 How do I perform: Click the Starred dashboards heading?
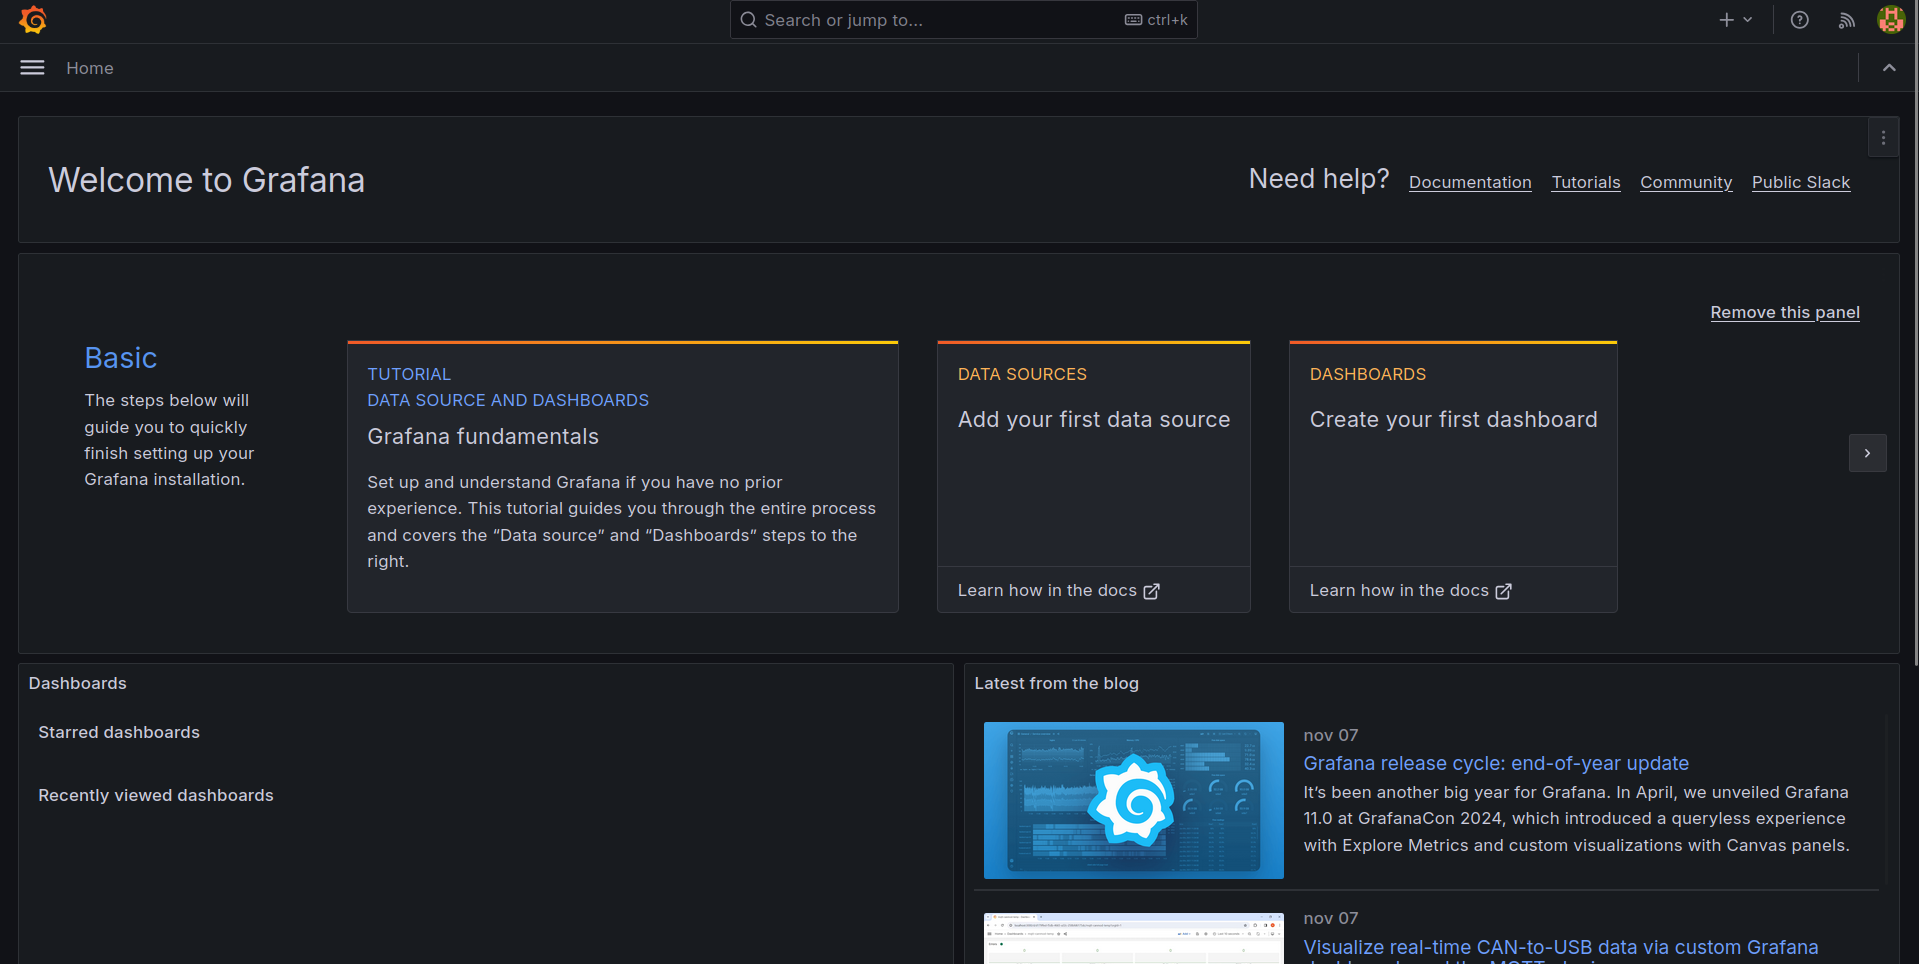[119, 732]
